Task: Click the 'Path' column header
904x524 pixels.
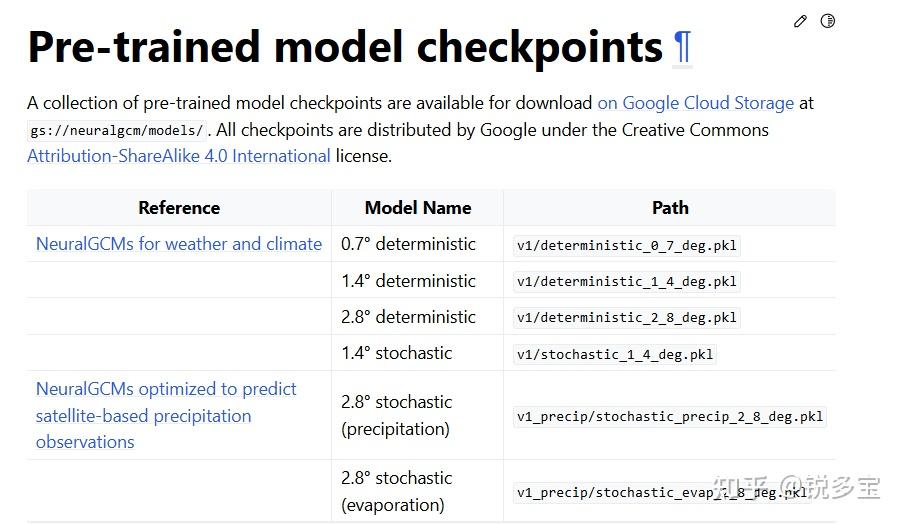Action: pos(670,208)
